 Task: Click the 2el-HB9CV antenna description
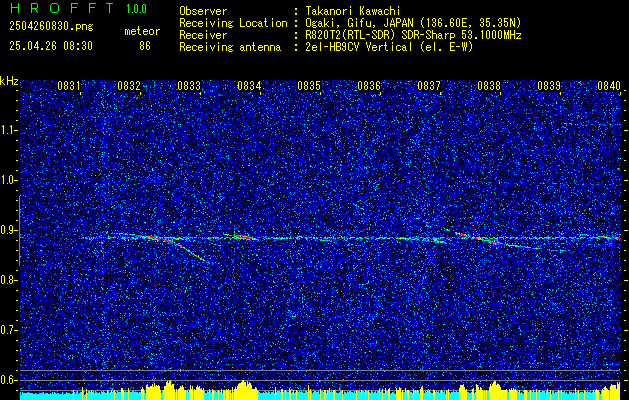(x=389, y=47)
